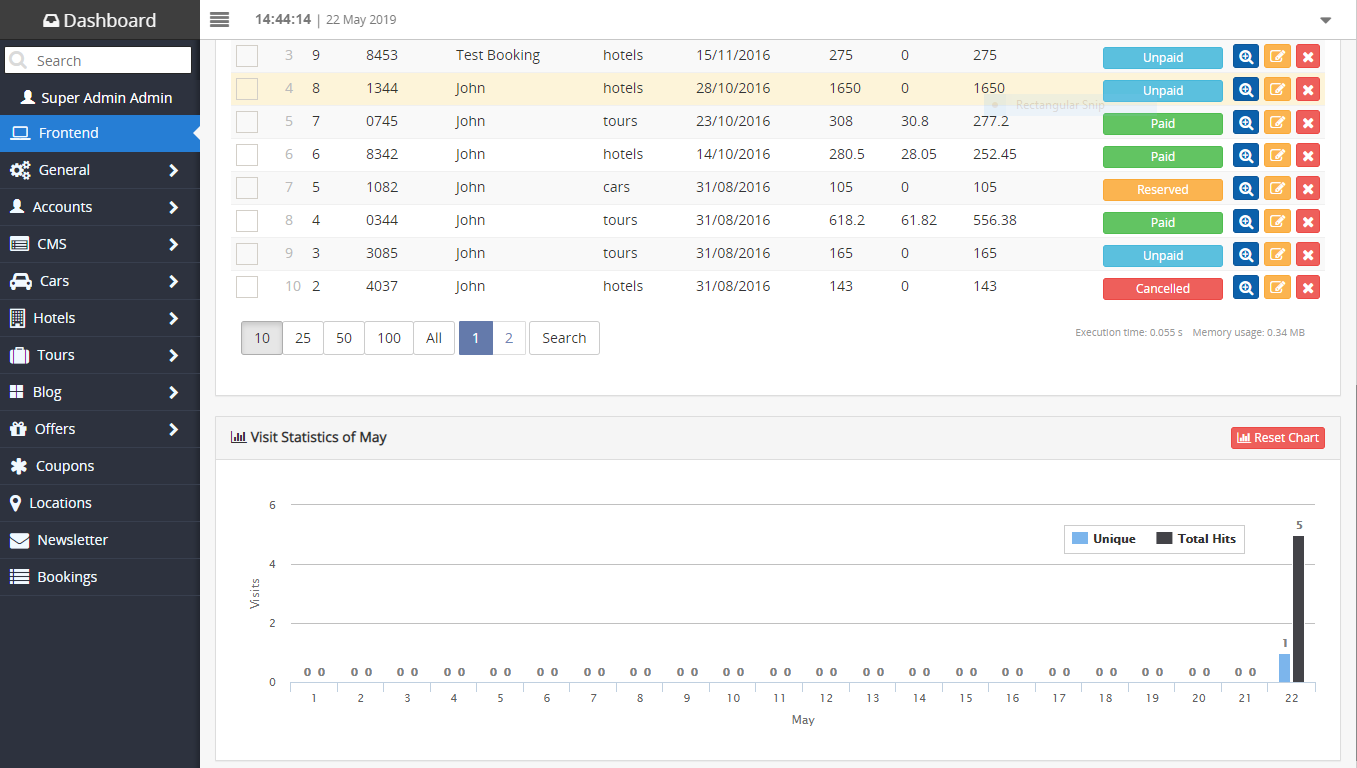Check the row for booking 1082
This screenshot has height=768, width=1357.
pyautogui.click(x=247, y=188)
